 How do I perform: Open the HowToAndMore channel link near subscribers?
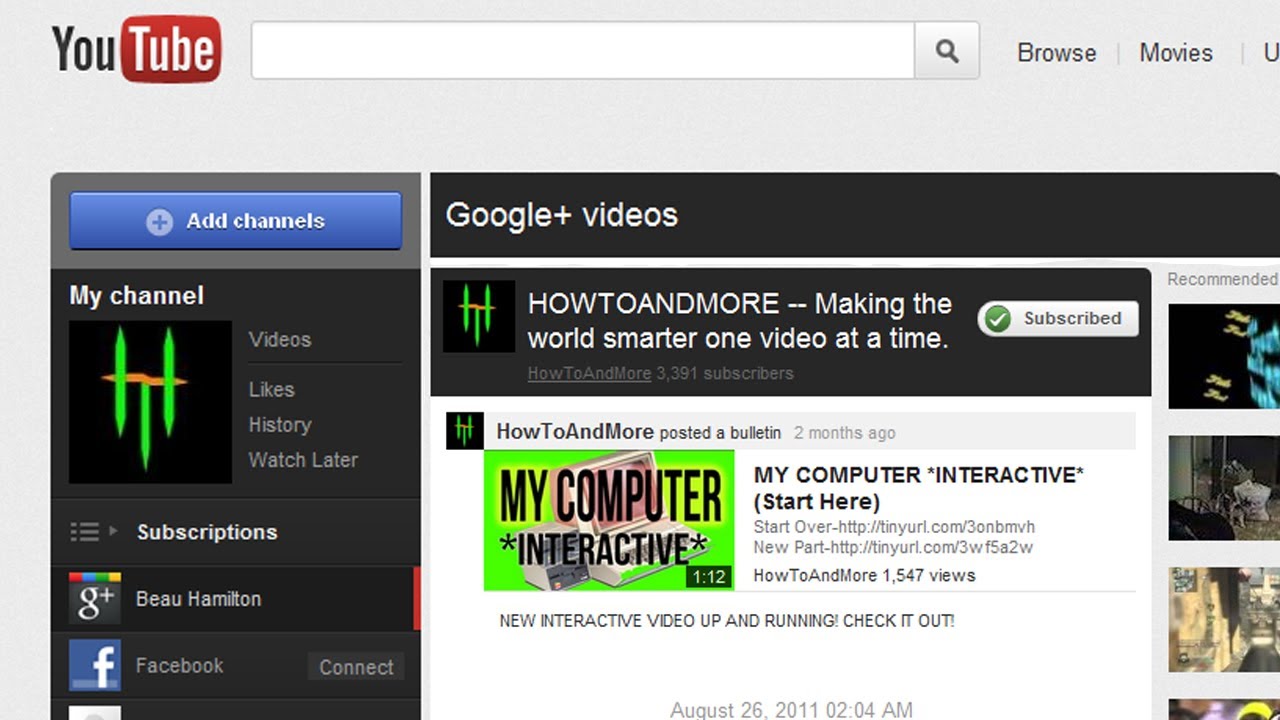pyautogui.click(x=589, y=374)
